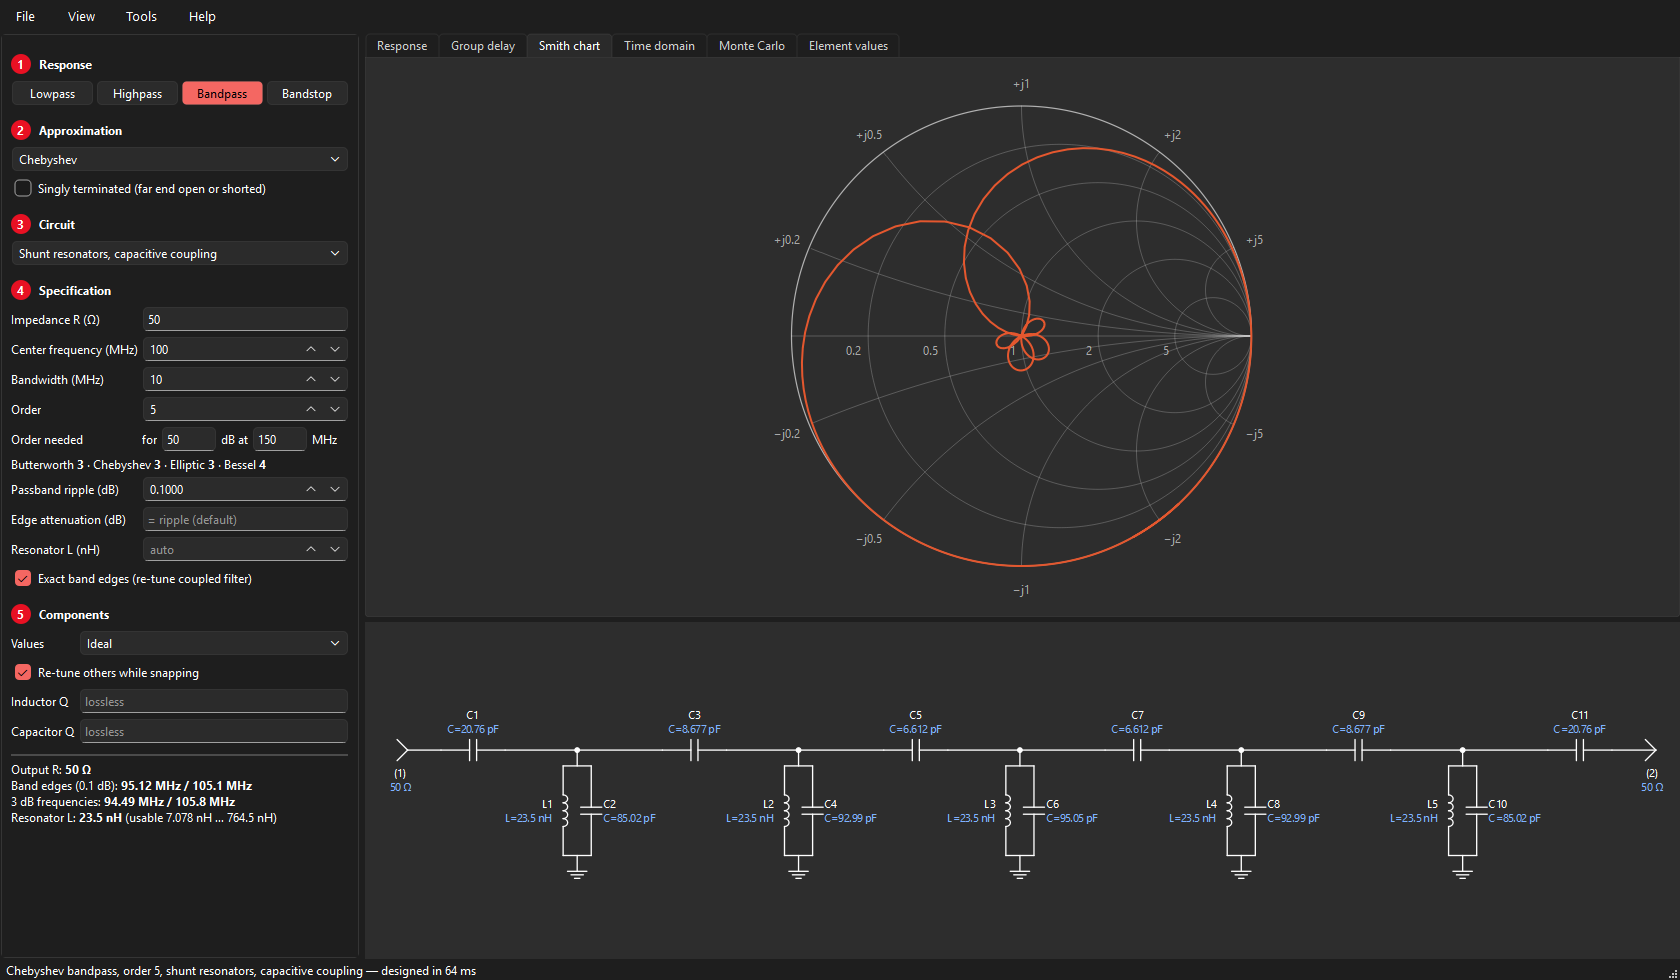Image resolution: width=1680 pixels, height=980 pixels.
Task: Click the Edge attenuation input field
Action: 245,519
